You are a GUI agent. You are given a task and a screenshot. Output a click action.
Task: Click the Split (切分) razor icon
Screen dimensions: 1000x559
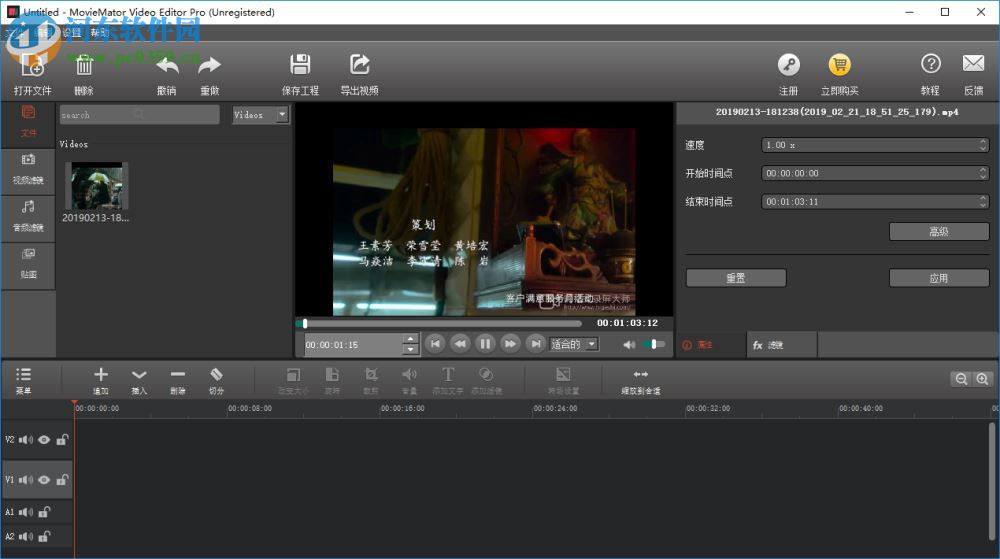point(216,374)
